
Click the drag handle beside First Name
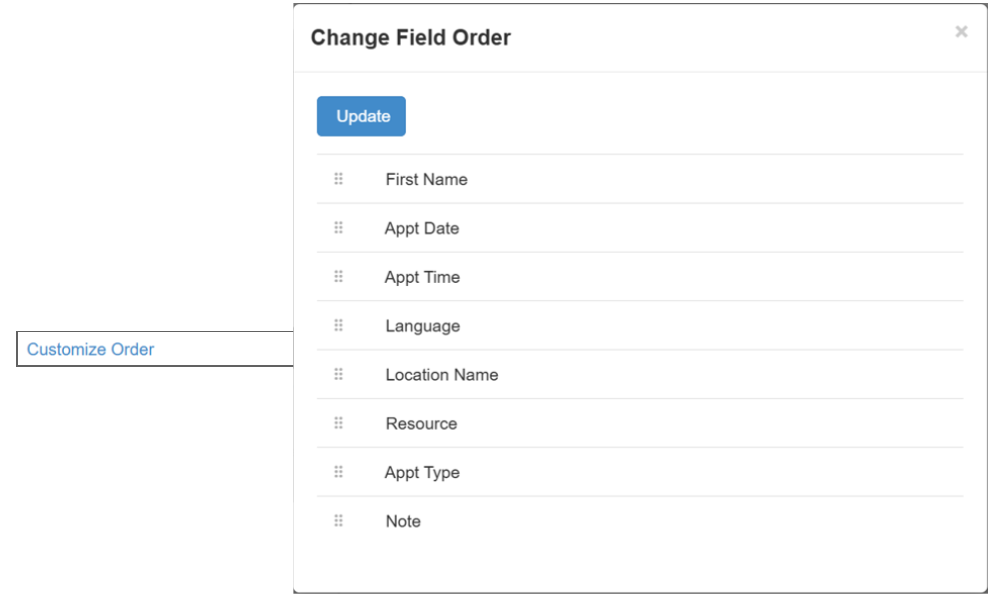point(338,179)
